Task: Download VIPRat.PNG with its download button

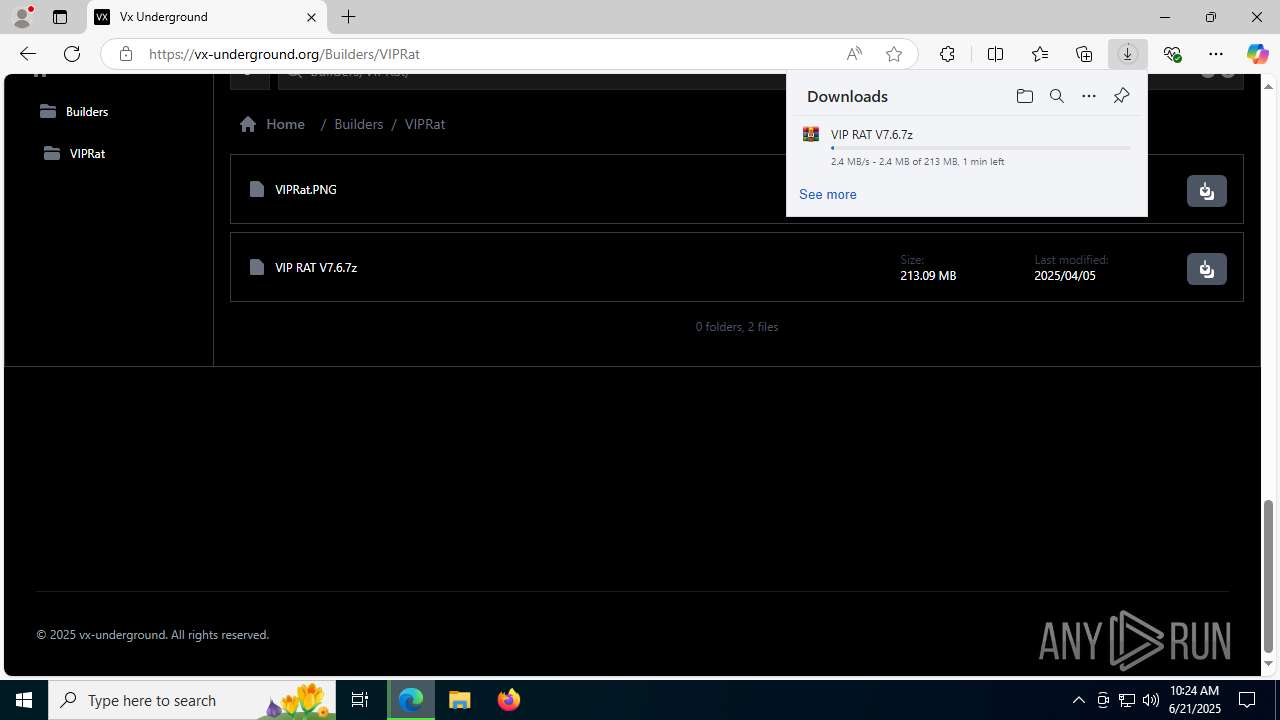Action: coord(1207,191)
